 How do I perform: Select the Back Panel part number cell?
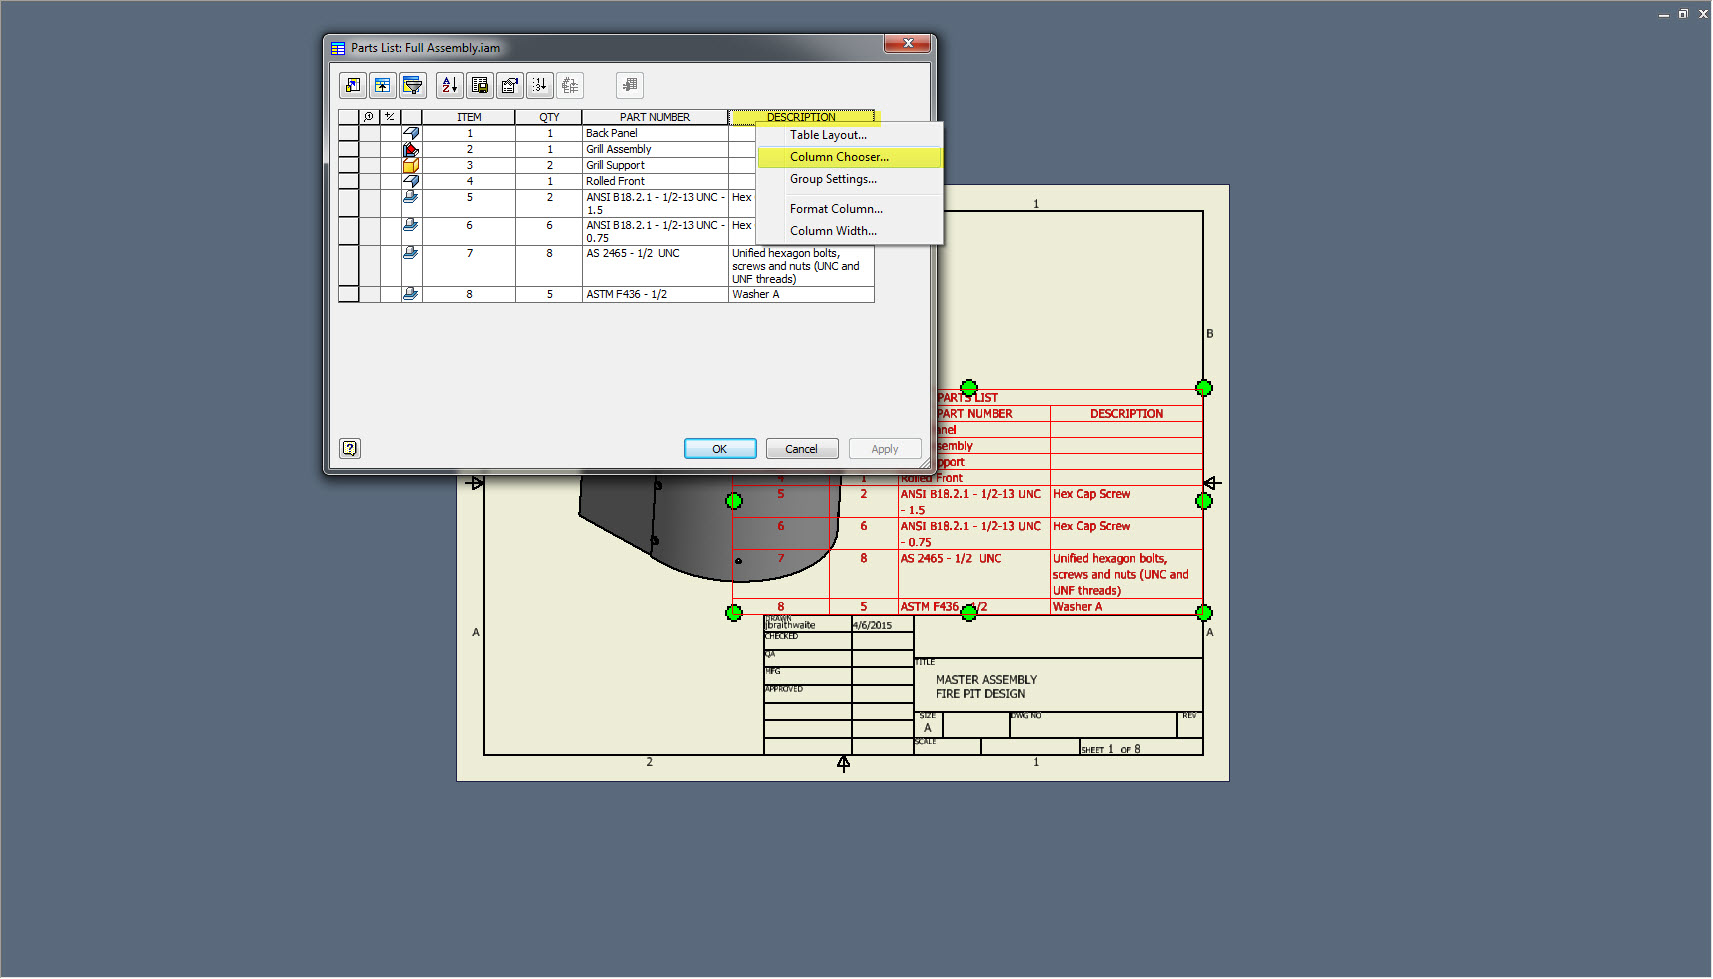[x=655, y=133]
